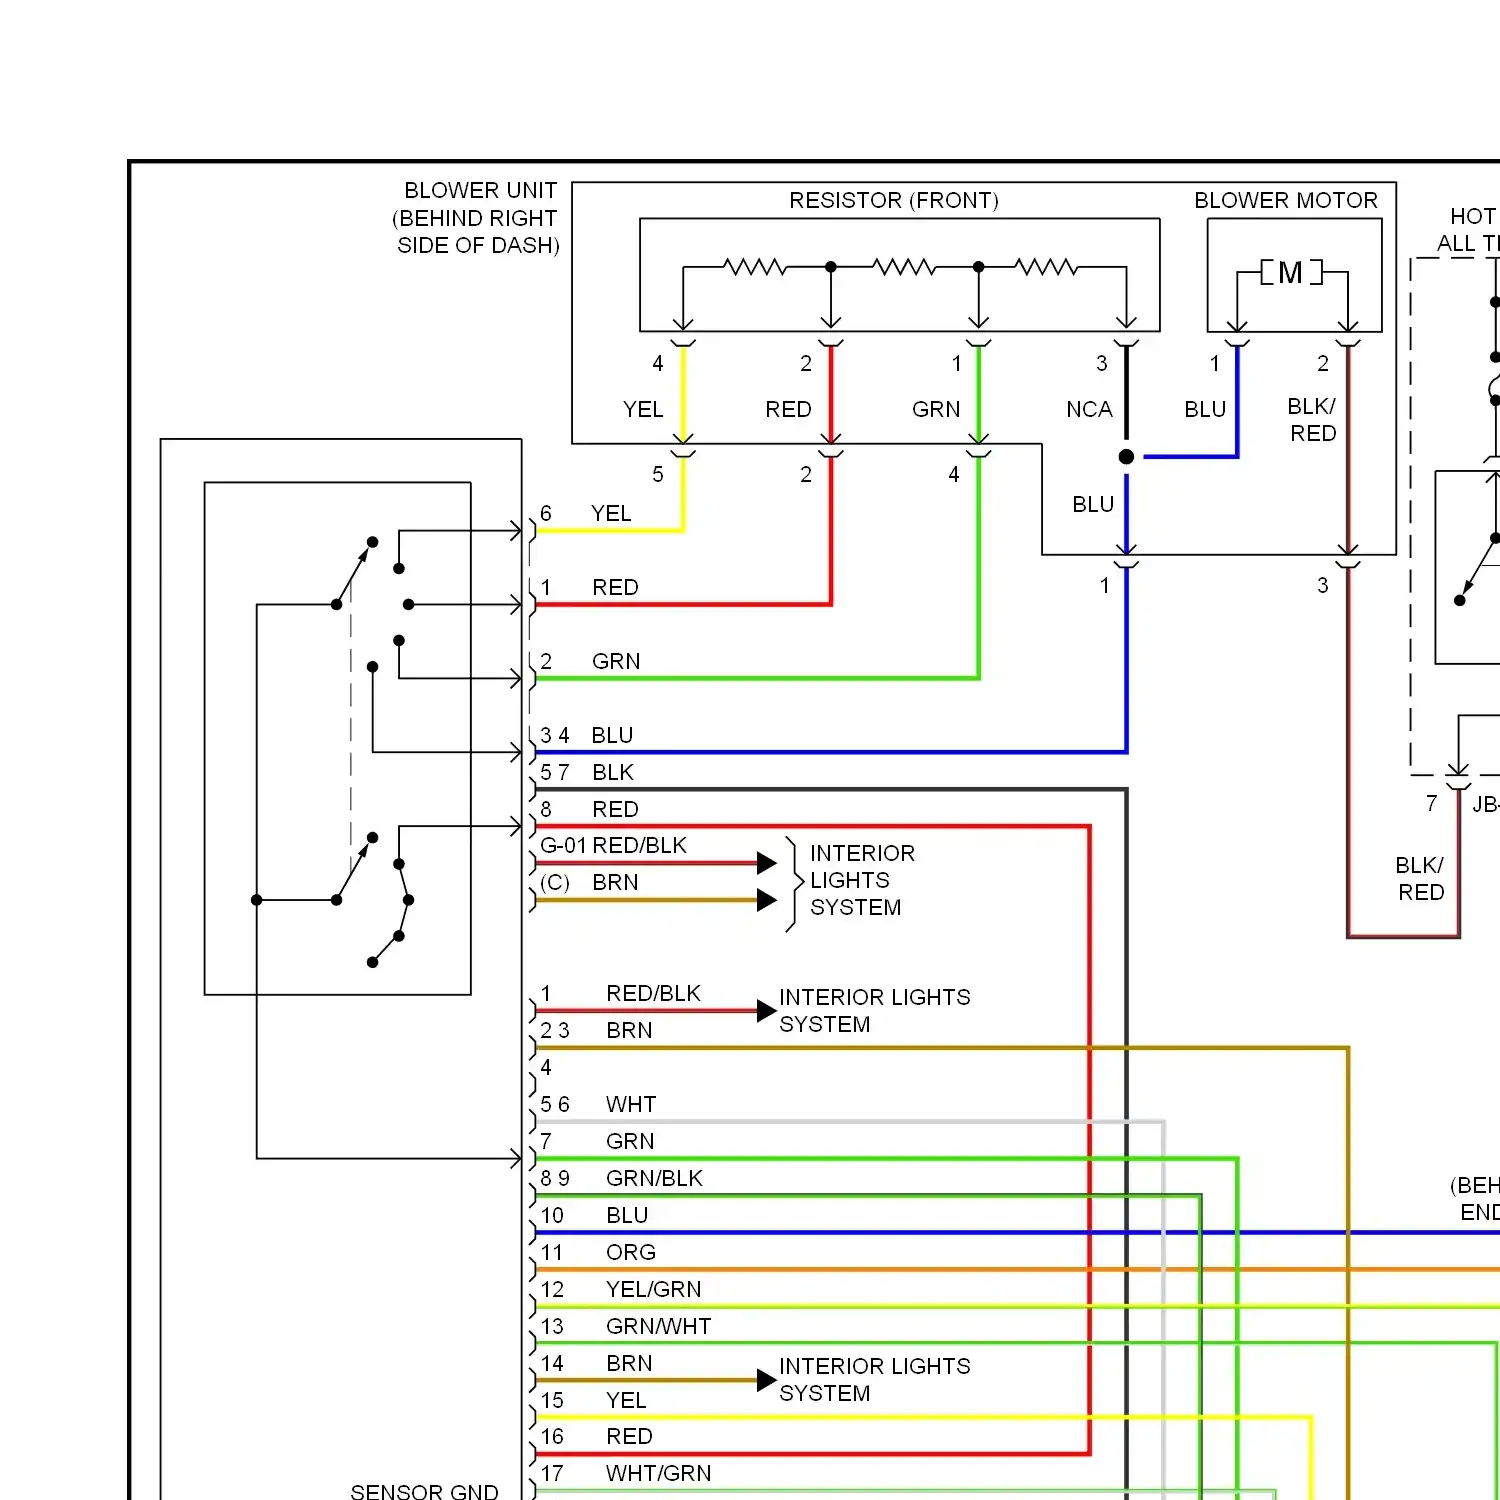Click "RED/BLK" label at lower connector pin 1
The height and width of the screenshot is (1500, 1500).
pos(654,993)
